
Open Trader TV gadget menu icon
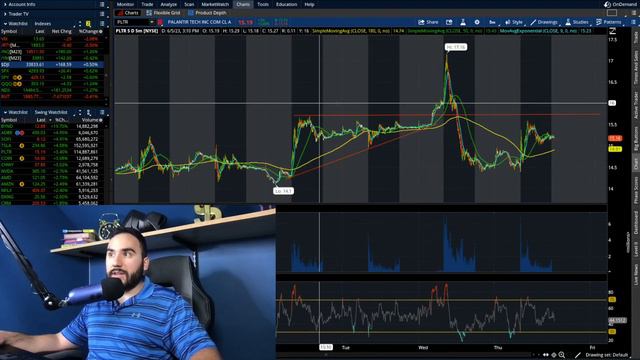(x=102, y=14)
